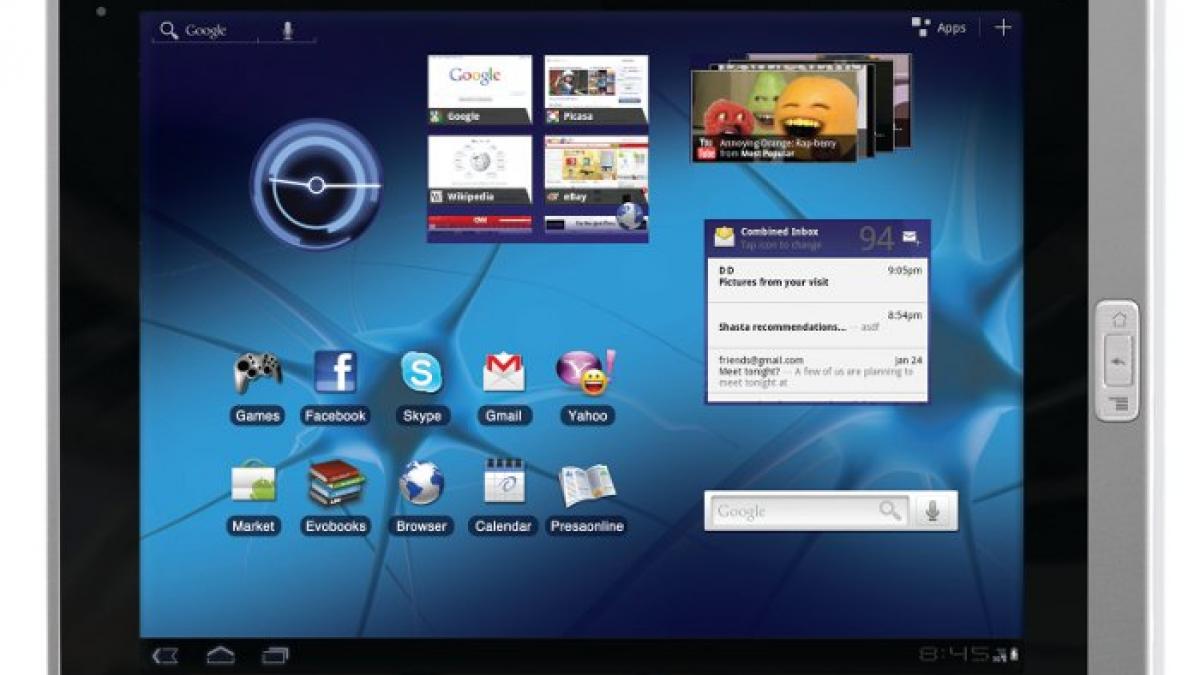The image size is (1200, 675).
Task: Tap the top-bar voice search microphone
Action: 288,31
